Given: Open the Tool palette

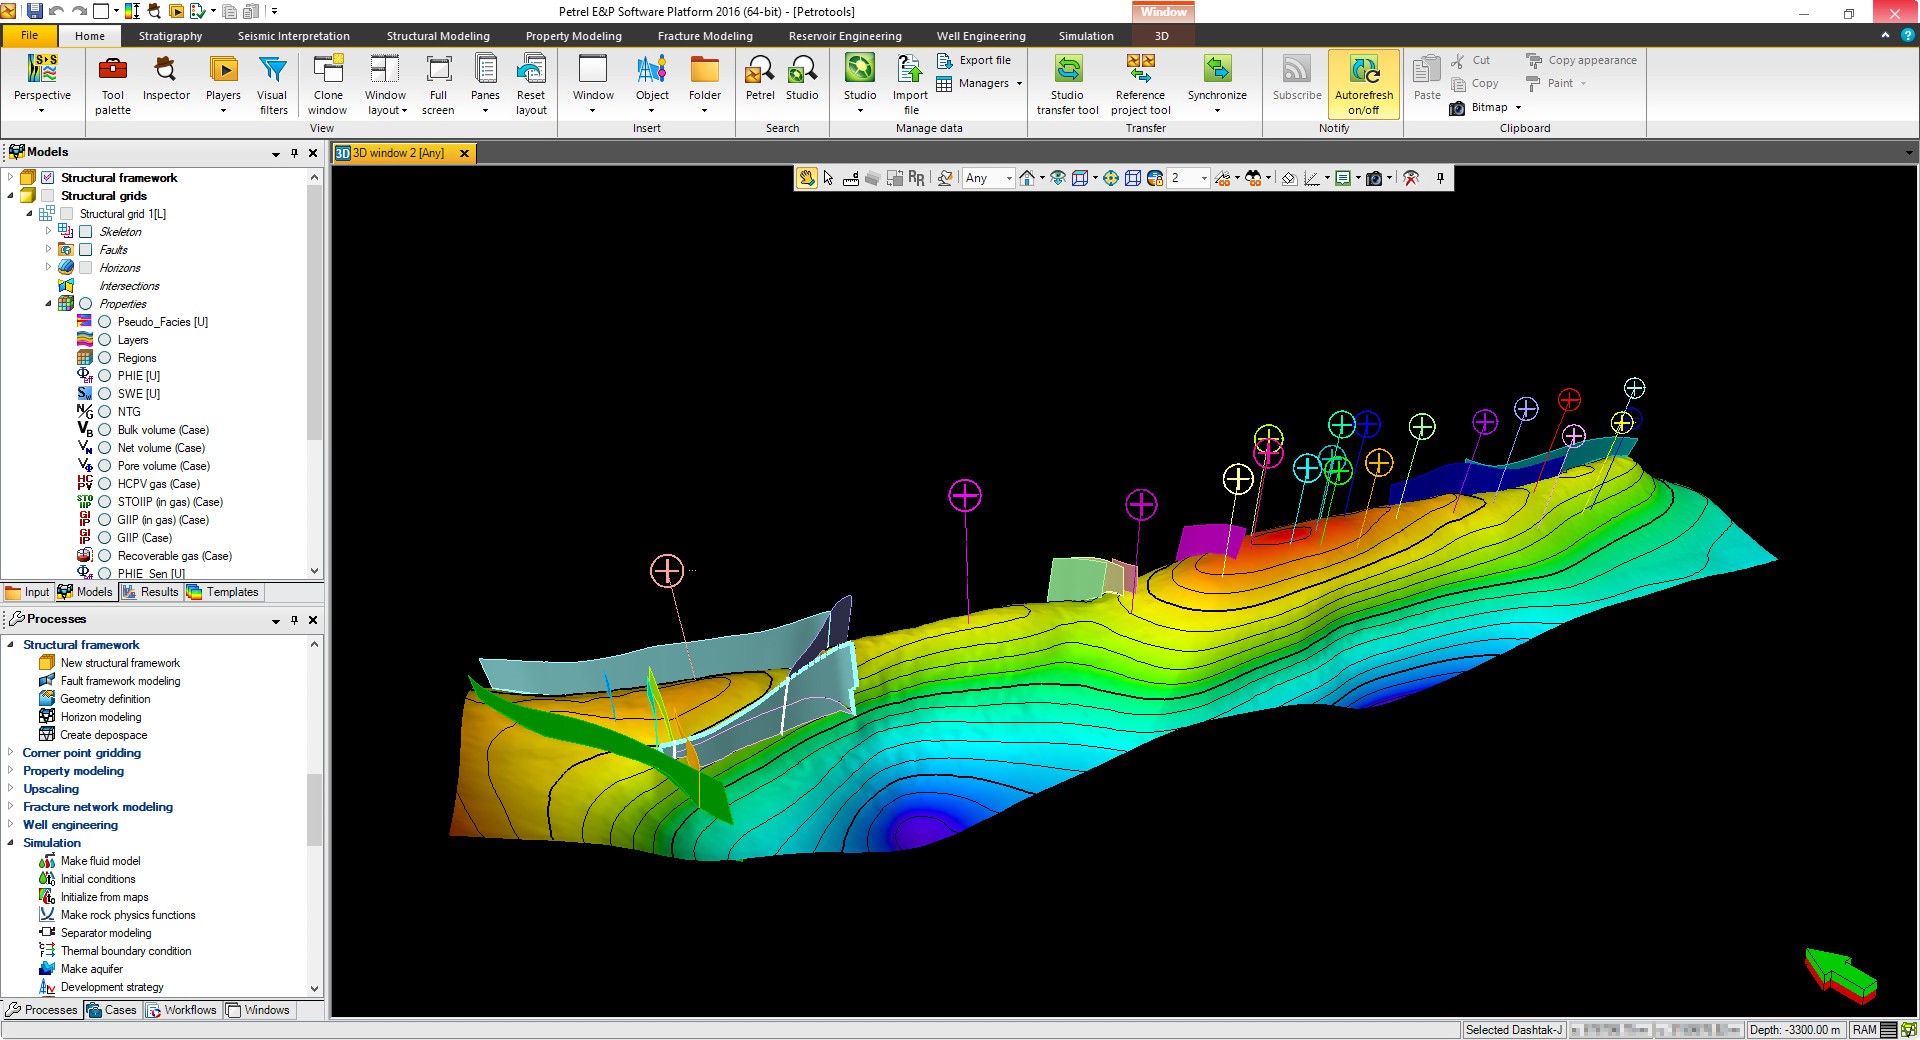Looking at the screenshot, I should pos(113,85).
